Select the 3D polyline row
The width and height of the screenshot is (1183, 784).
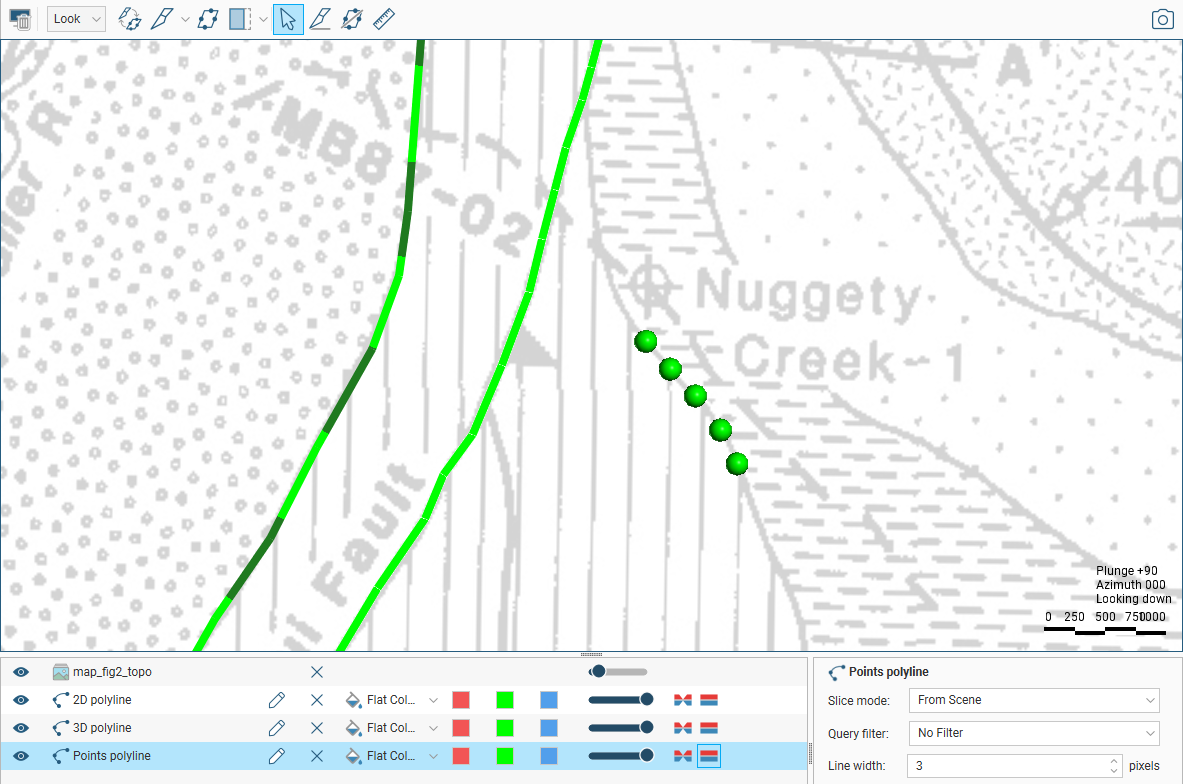404,728
